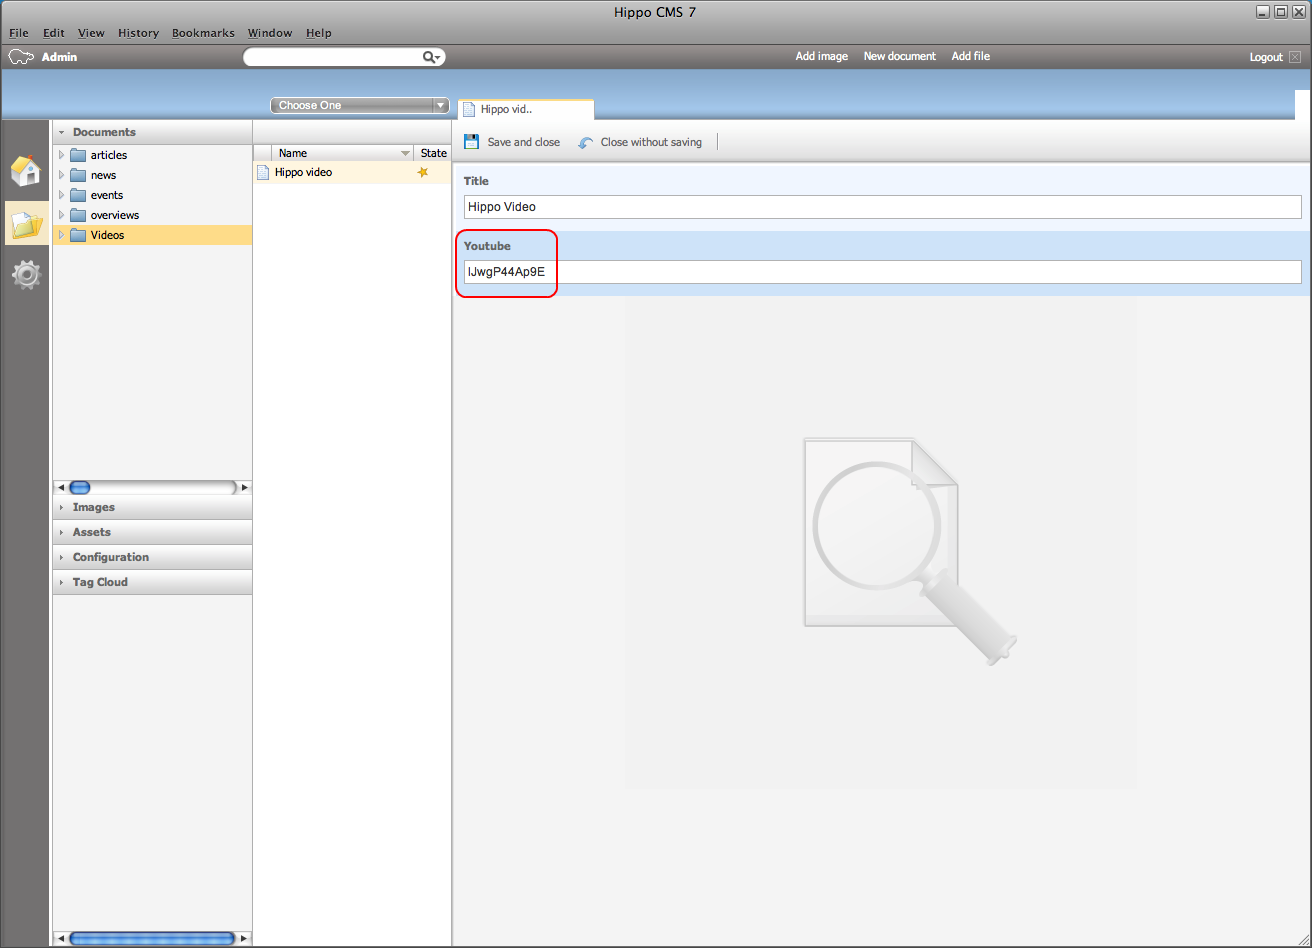Click the search magnifier icon
The image size is (1312, 948).
click(430, 58)
